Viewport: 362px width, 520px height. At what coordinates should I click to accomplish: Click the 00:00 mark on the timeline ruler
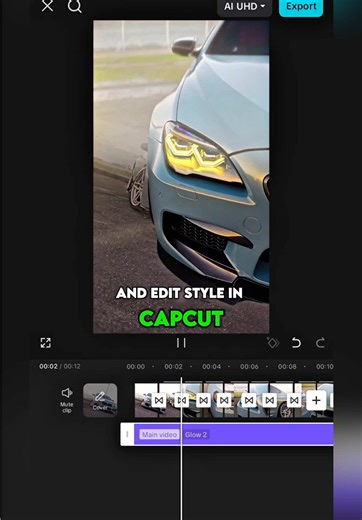click(x=136, y=367)
